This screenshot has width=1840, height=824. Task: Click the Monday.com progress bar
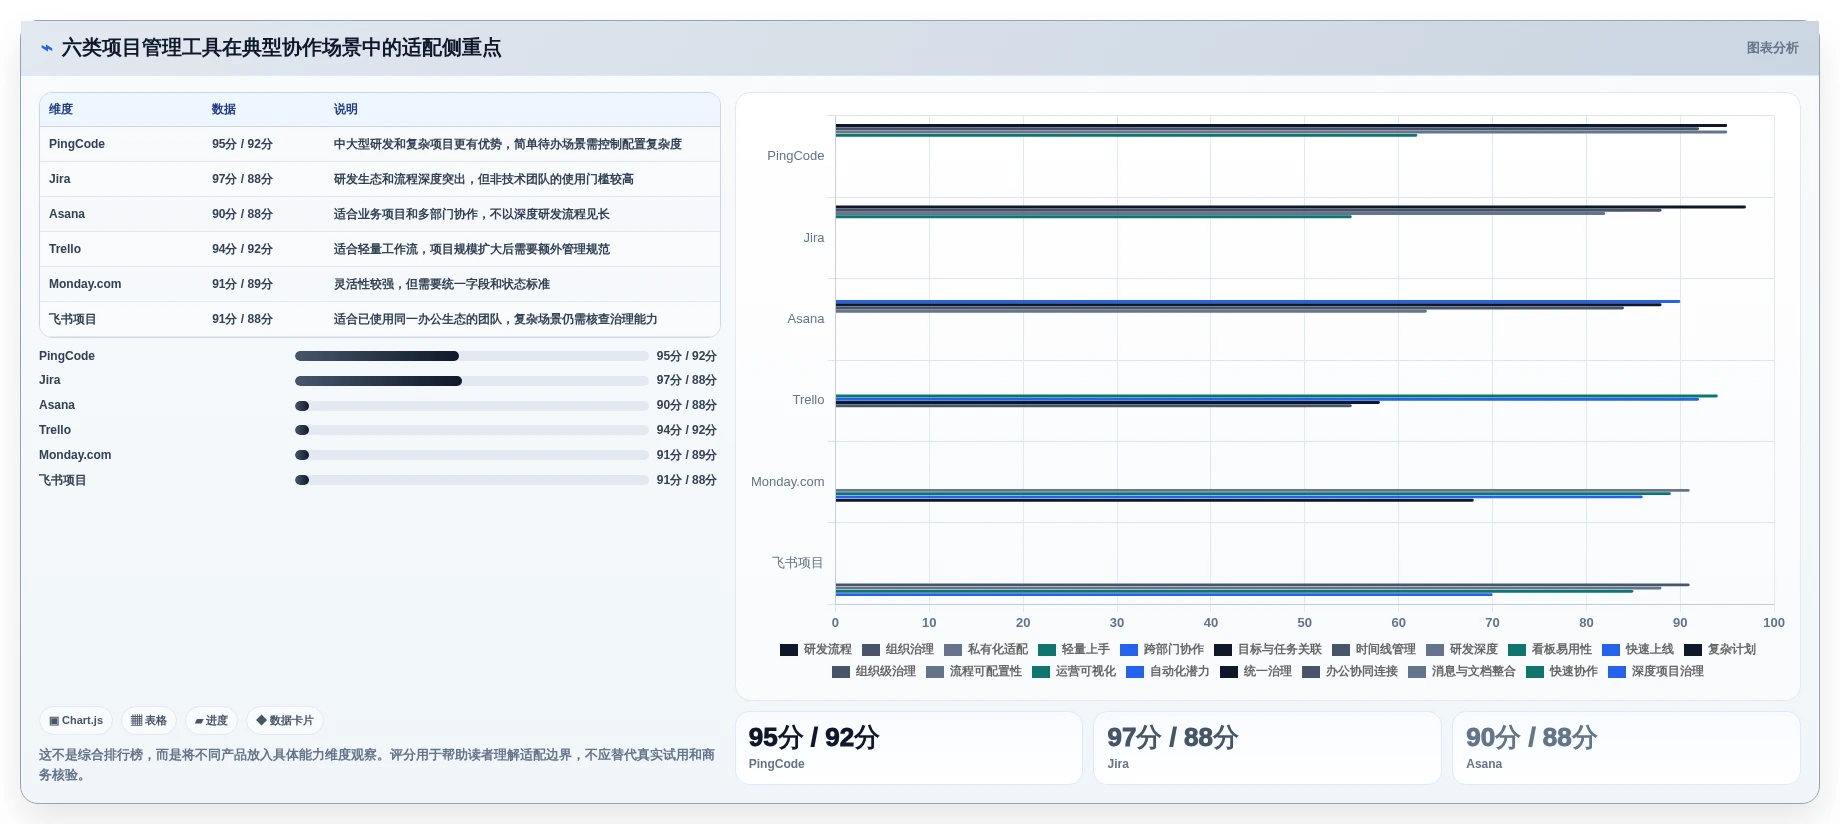tap(472, 455)
